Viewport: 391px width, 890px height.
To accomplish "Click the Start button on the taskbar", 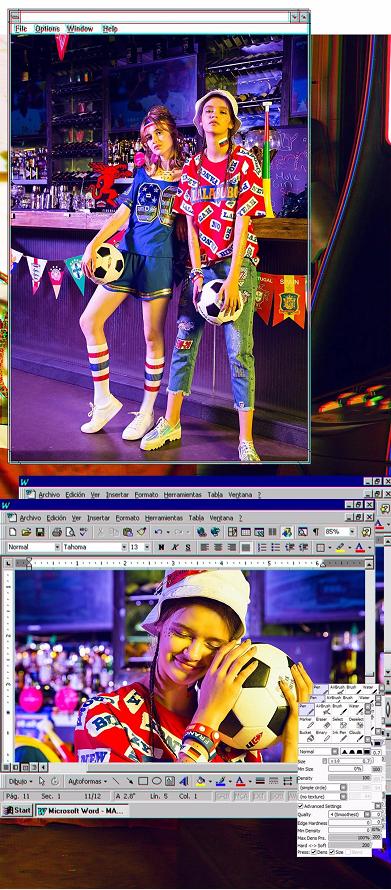I will pos(17,810).
